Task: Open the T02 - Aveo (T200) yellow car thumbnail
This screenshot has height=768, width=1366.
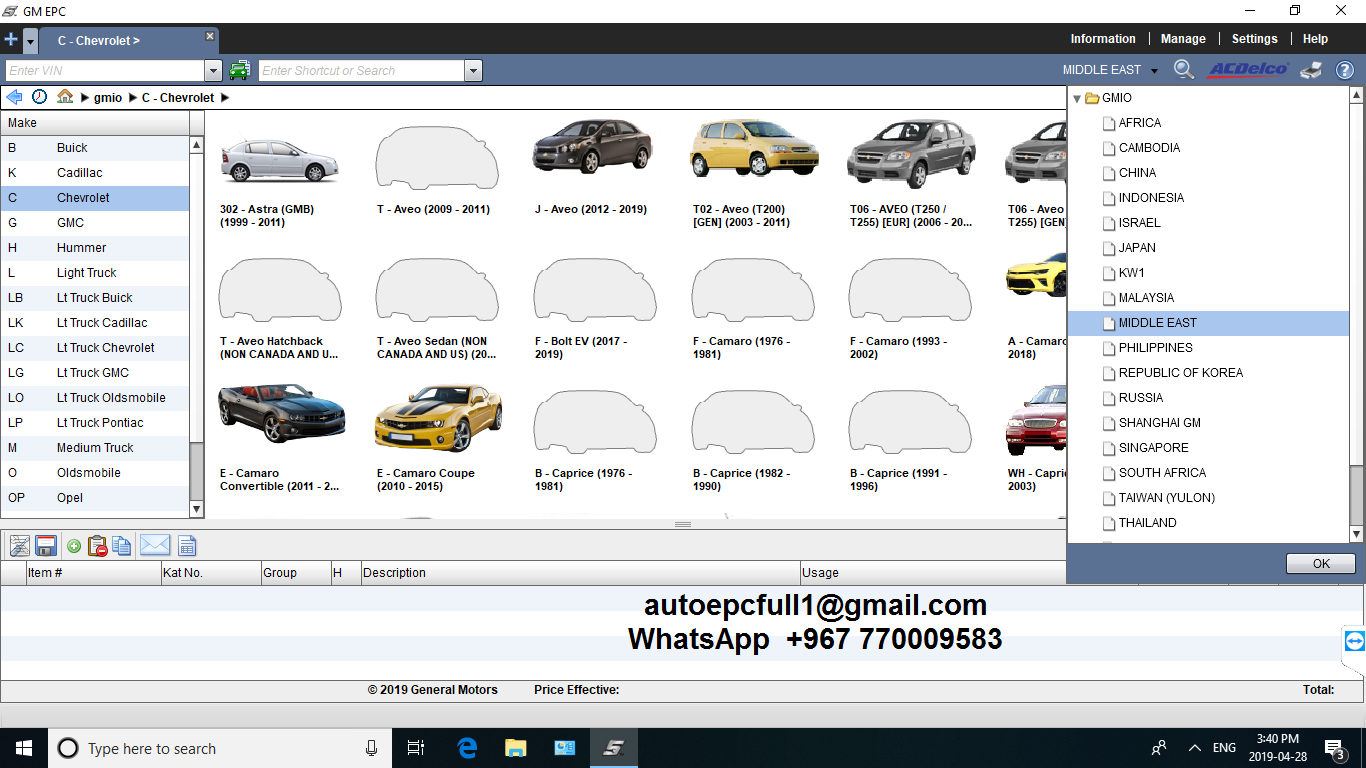Action: tap(755, 148)
